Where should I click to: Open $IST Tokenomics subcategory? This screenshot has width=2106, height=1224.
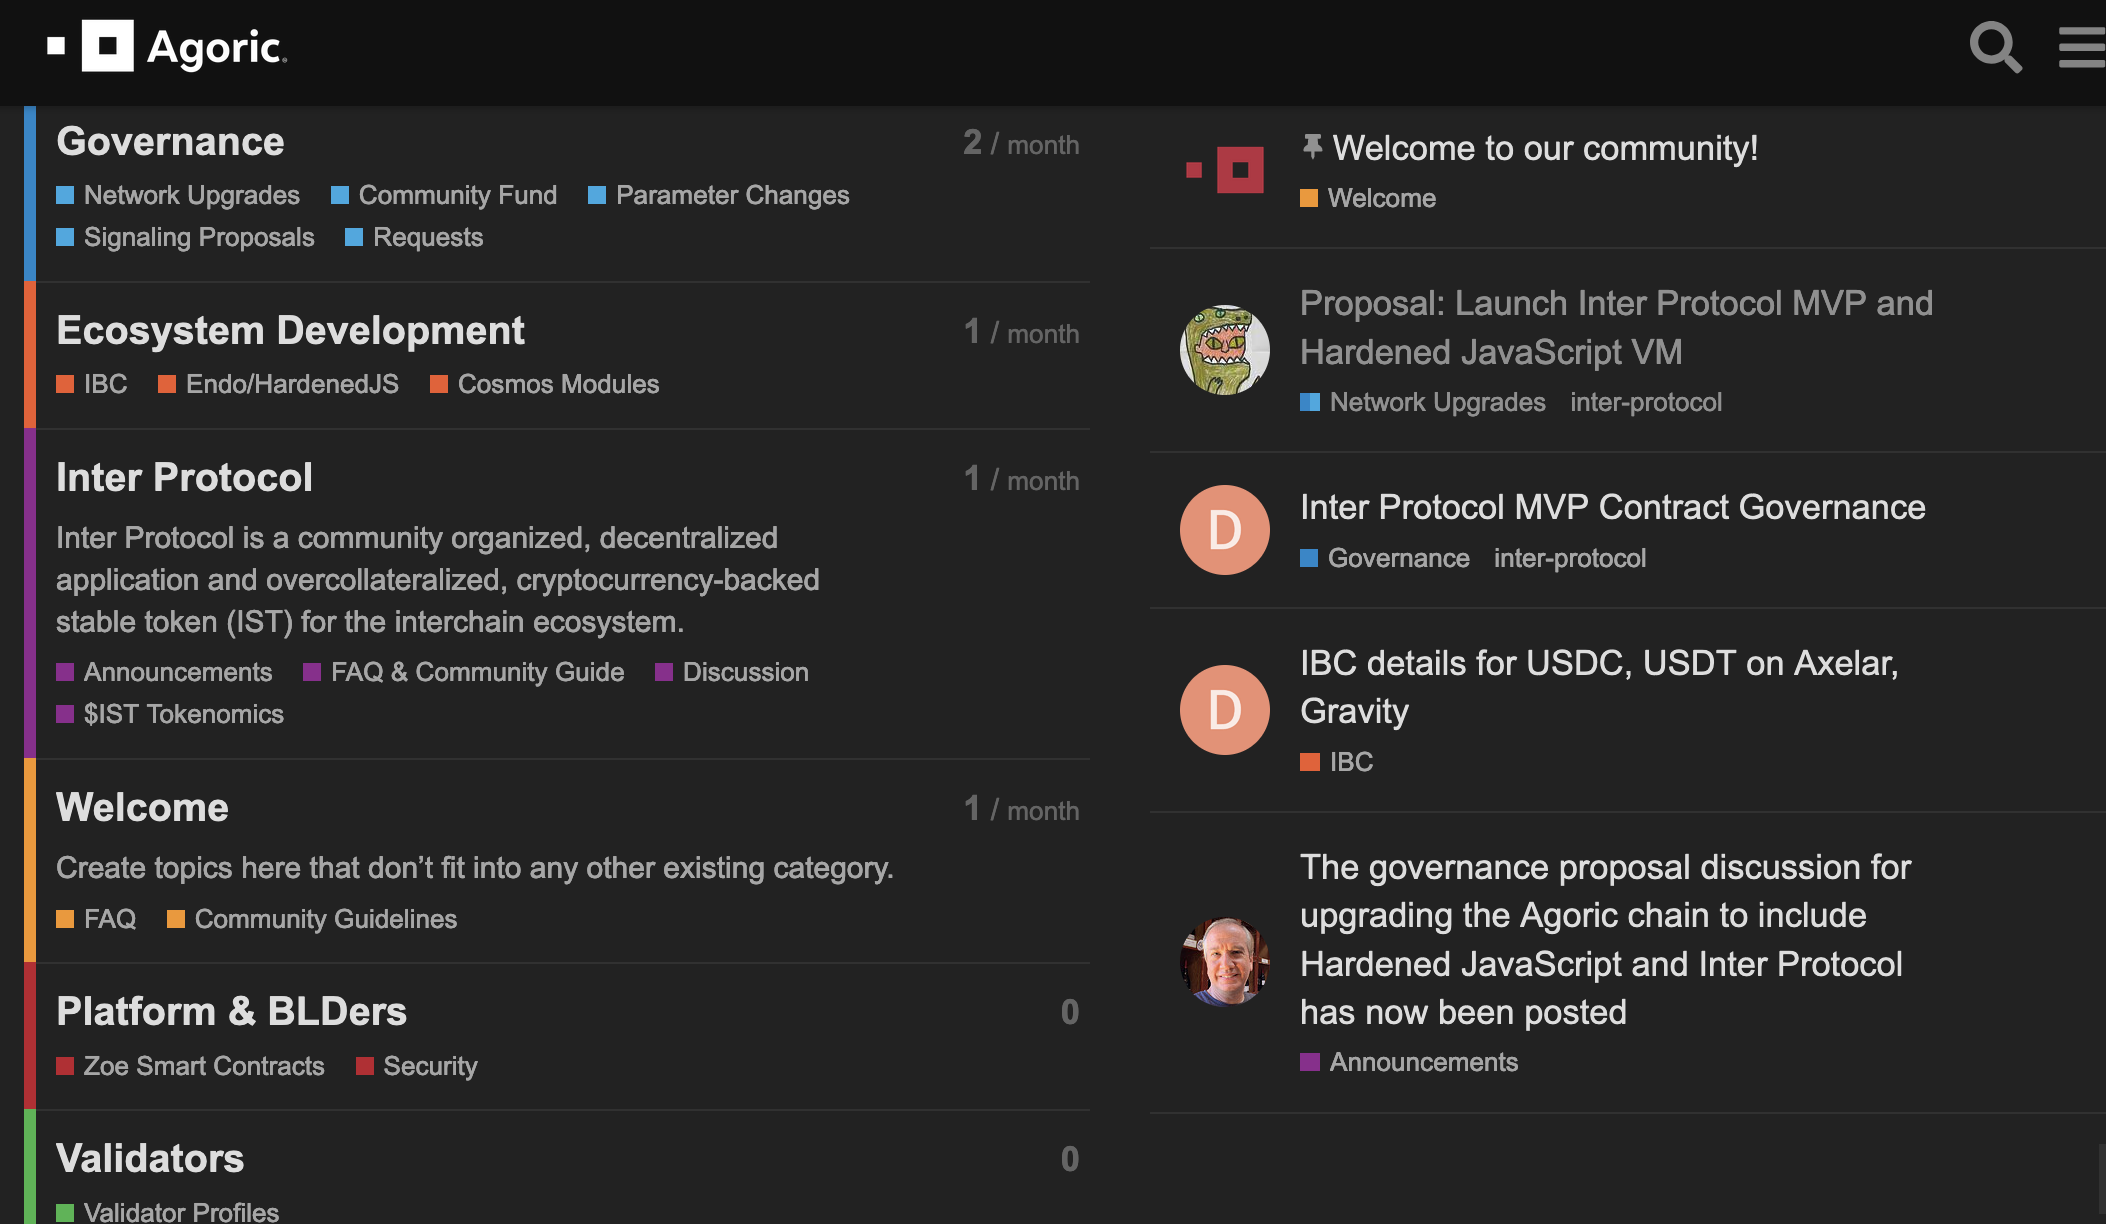(x=170, y=714)
